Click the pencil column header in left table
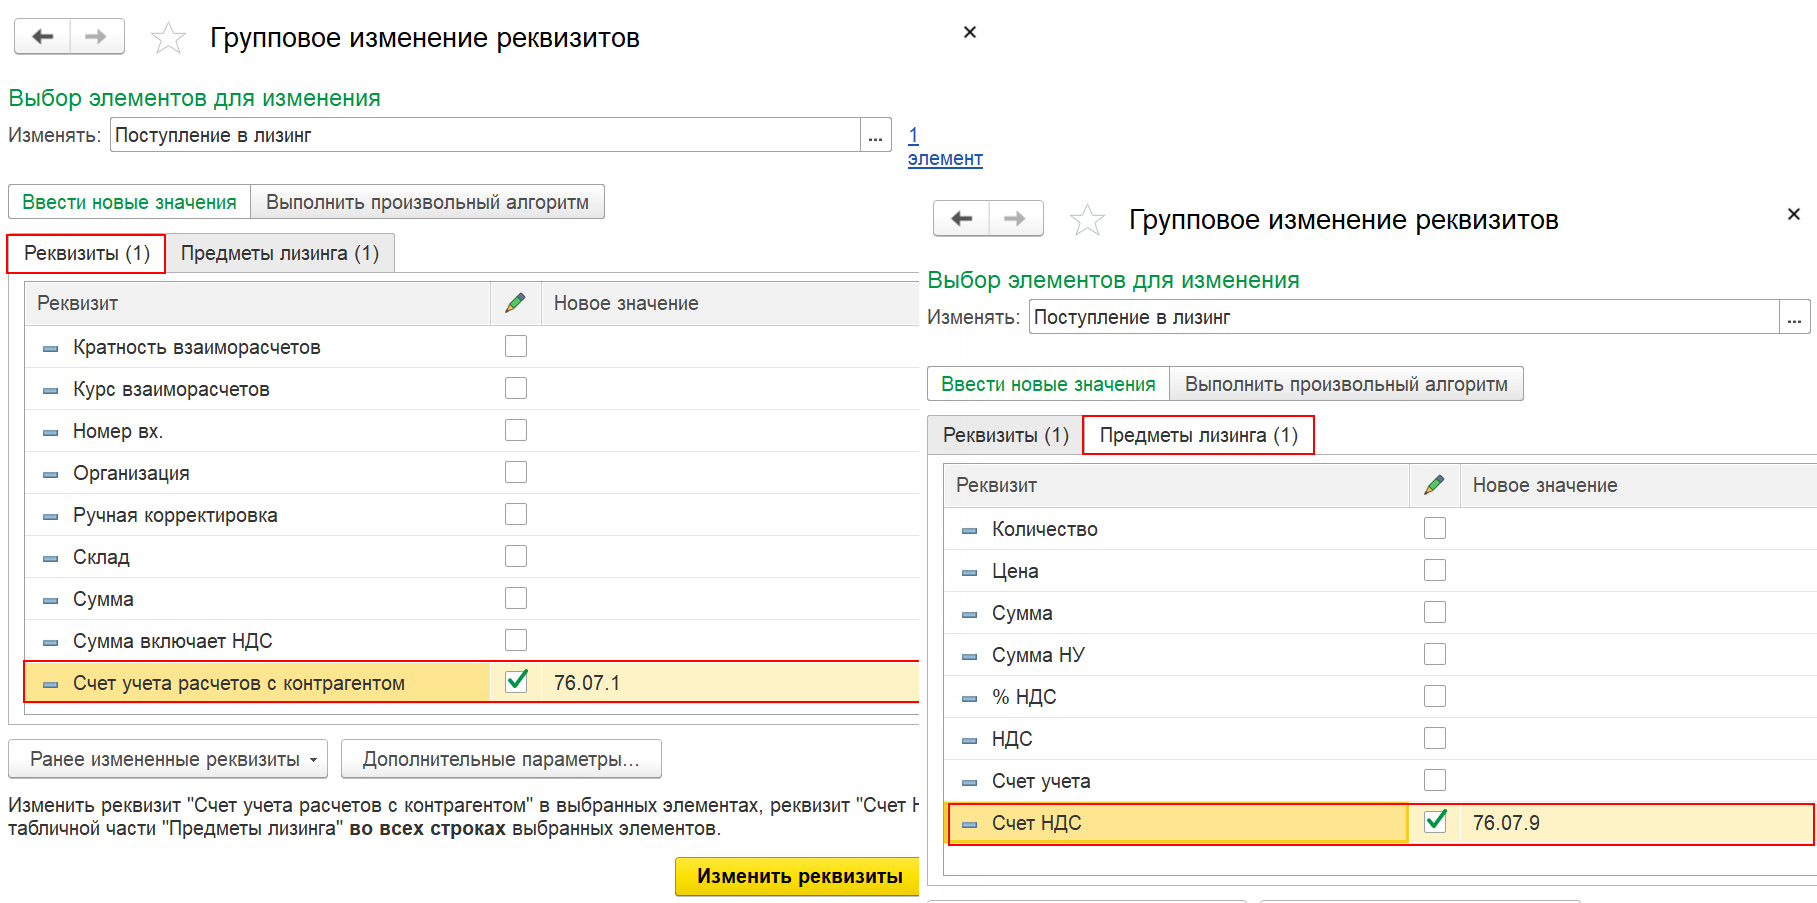The height and width of the screenshot is (903, 1817). tap(516, 303)
